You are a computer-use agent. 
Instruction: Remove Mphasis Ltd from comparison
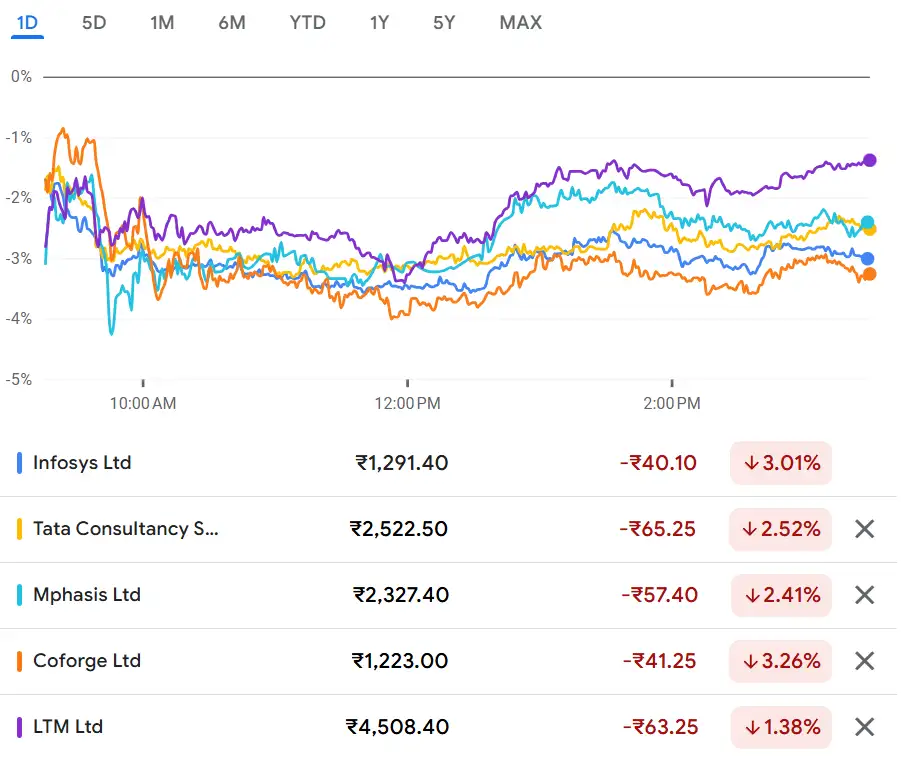tap(865, 595)
